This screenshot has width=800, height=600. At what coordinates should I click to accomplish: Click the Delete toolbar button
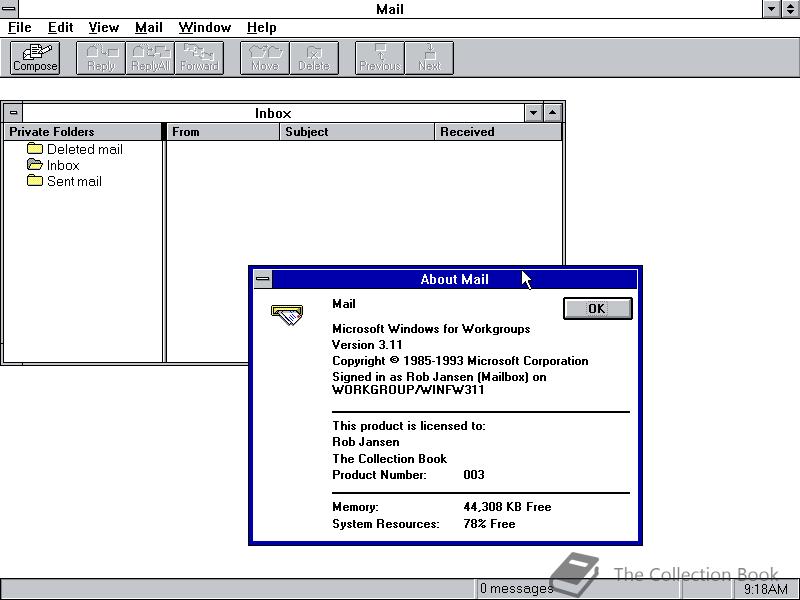coord(314,58)
